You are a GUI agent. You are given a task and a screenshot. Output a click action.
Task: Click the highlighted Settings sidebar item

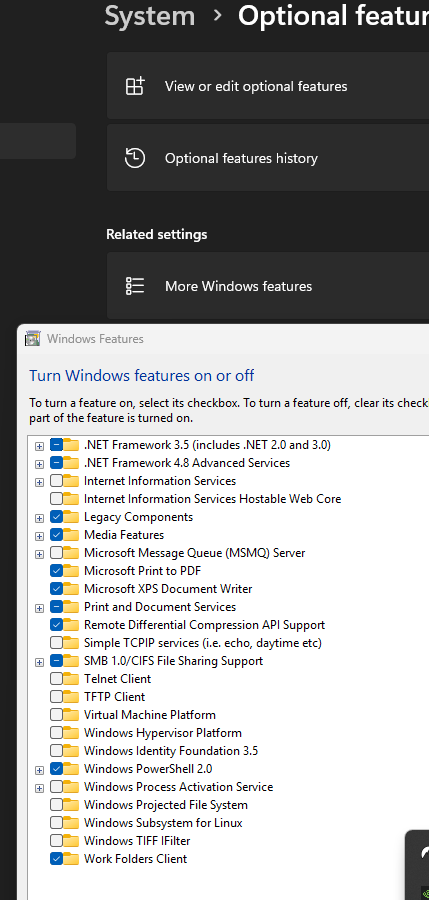pos(38,141)
